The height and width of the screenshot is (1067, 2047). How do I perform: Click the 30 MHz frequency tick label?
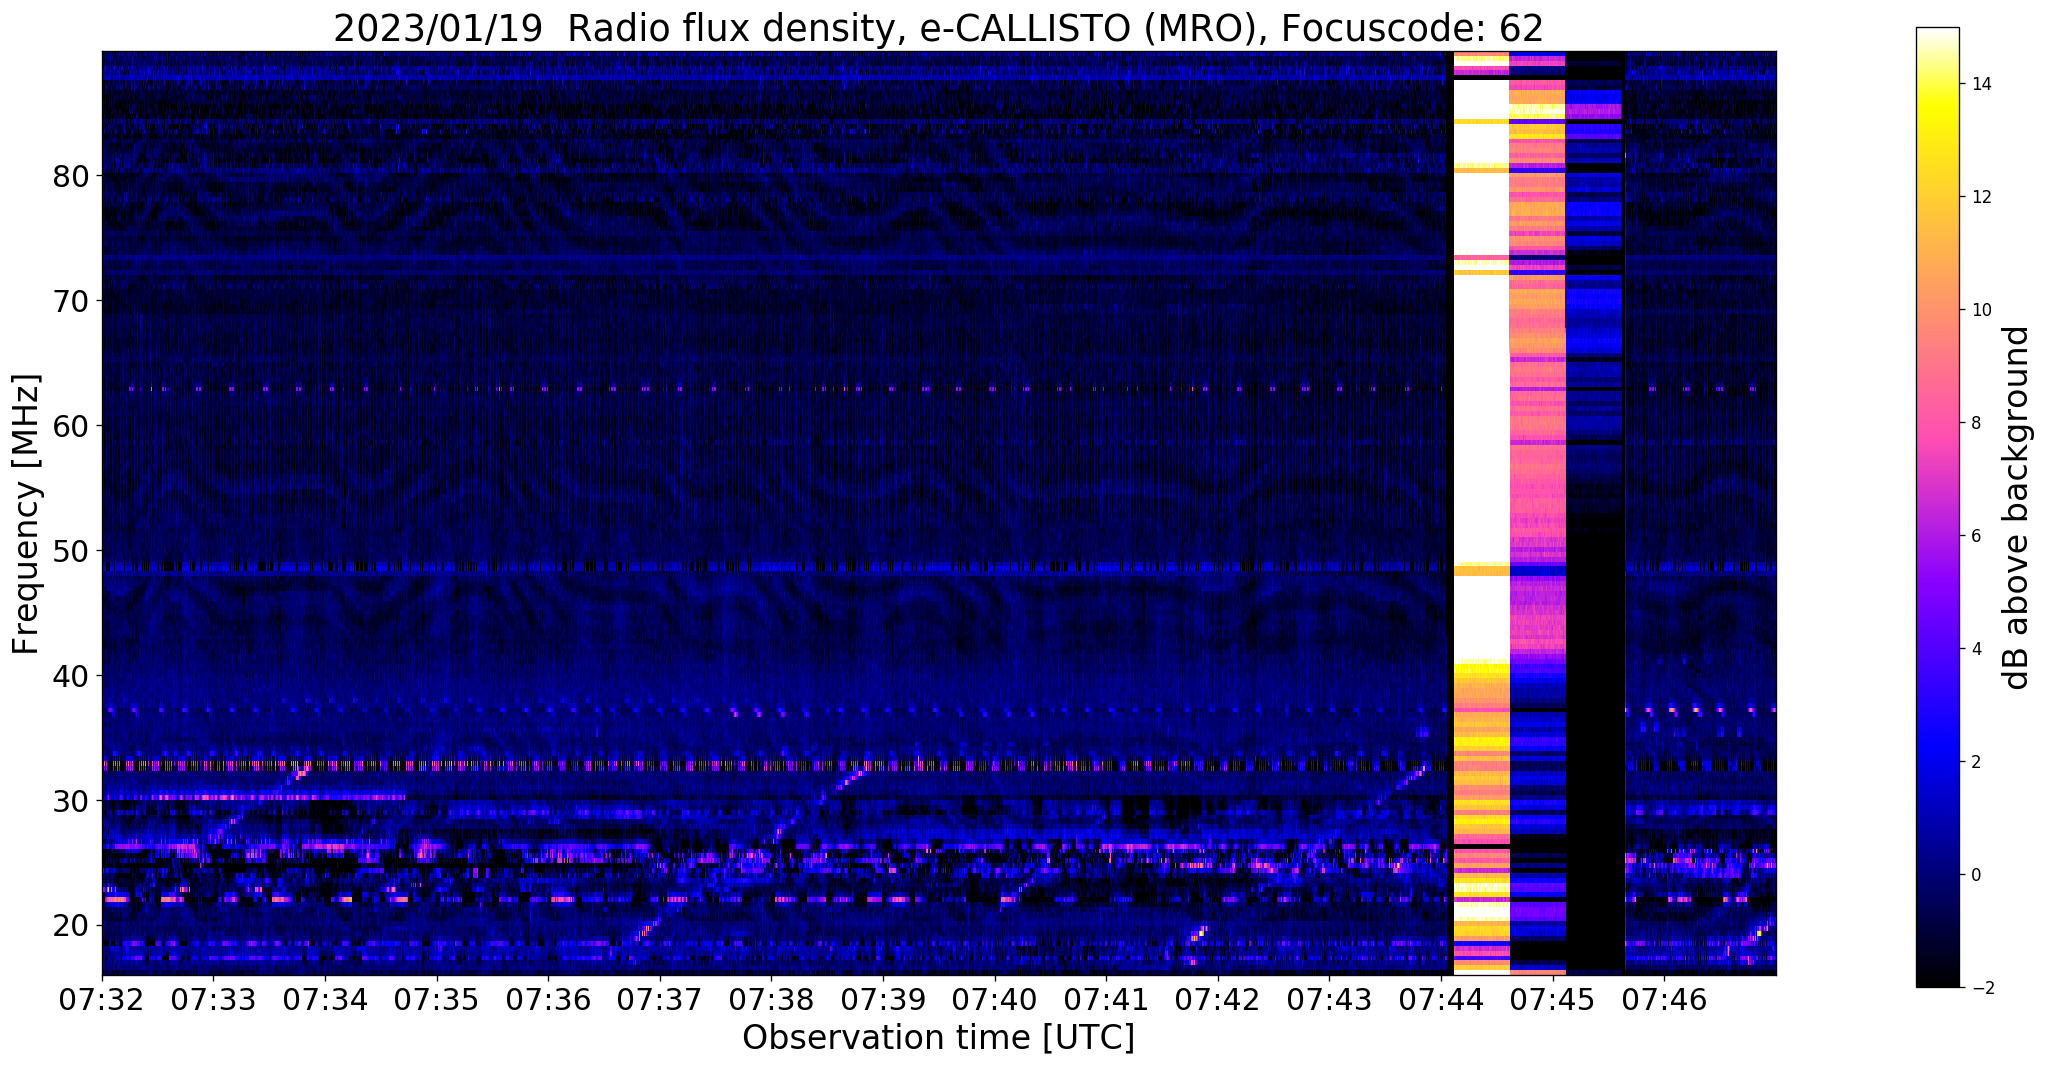point(69,801)
